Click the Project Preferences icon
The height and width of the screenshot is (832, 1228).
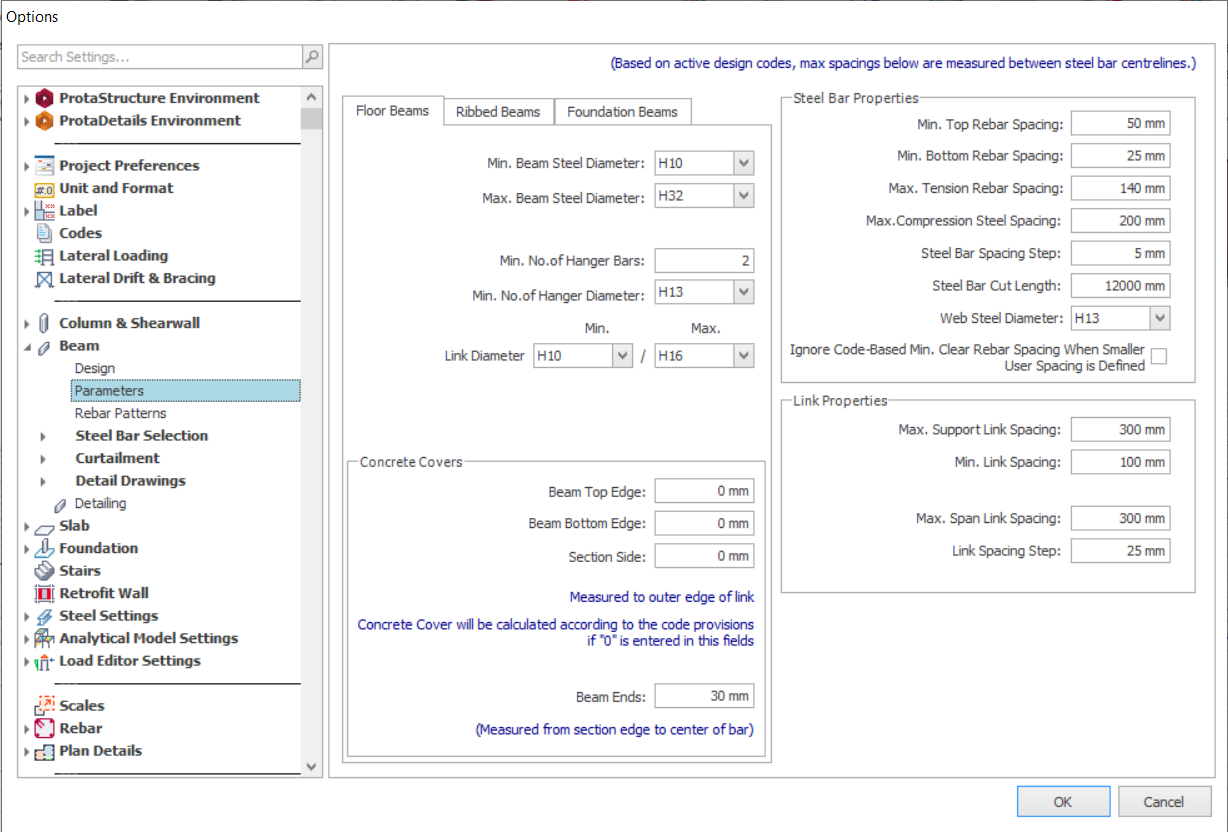[44, 166]
